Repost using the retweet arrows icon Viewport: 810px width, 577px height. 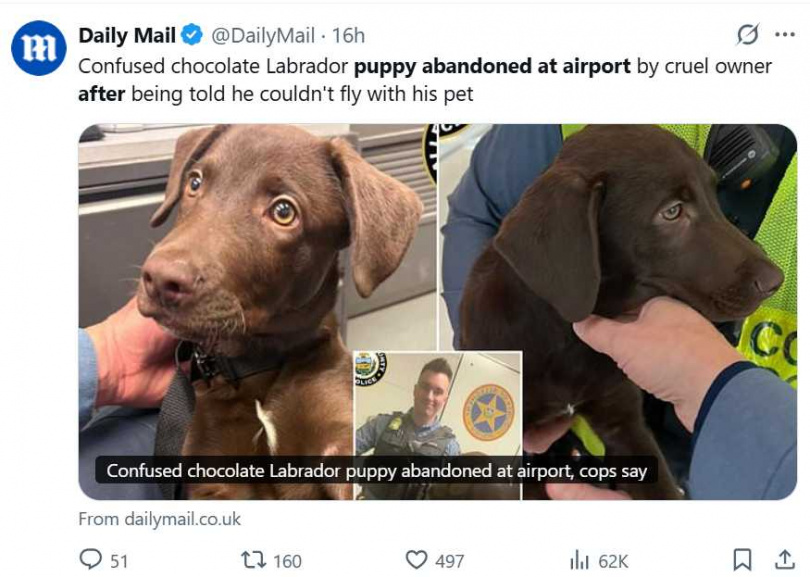coord(254,560)
